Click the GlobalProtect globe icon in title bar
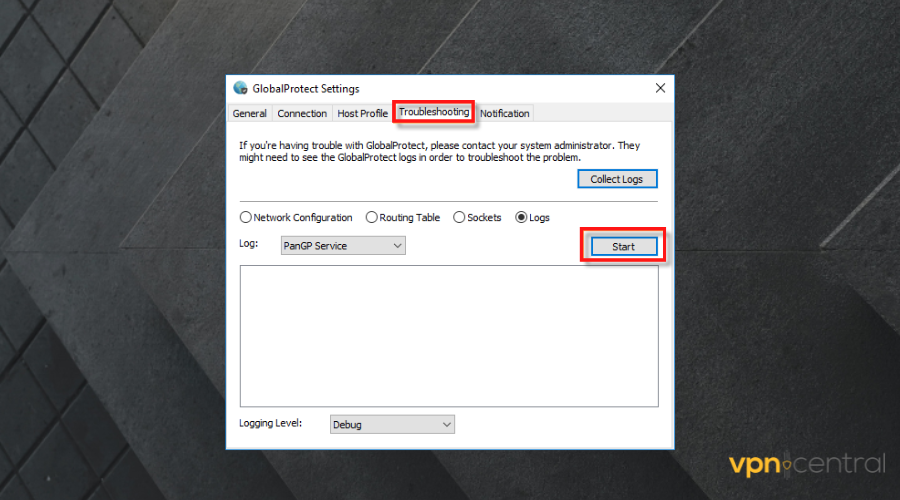The width and height of the screenshot is (900, 500). pyautogui.click(x=240, y=88)
